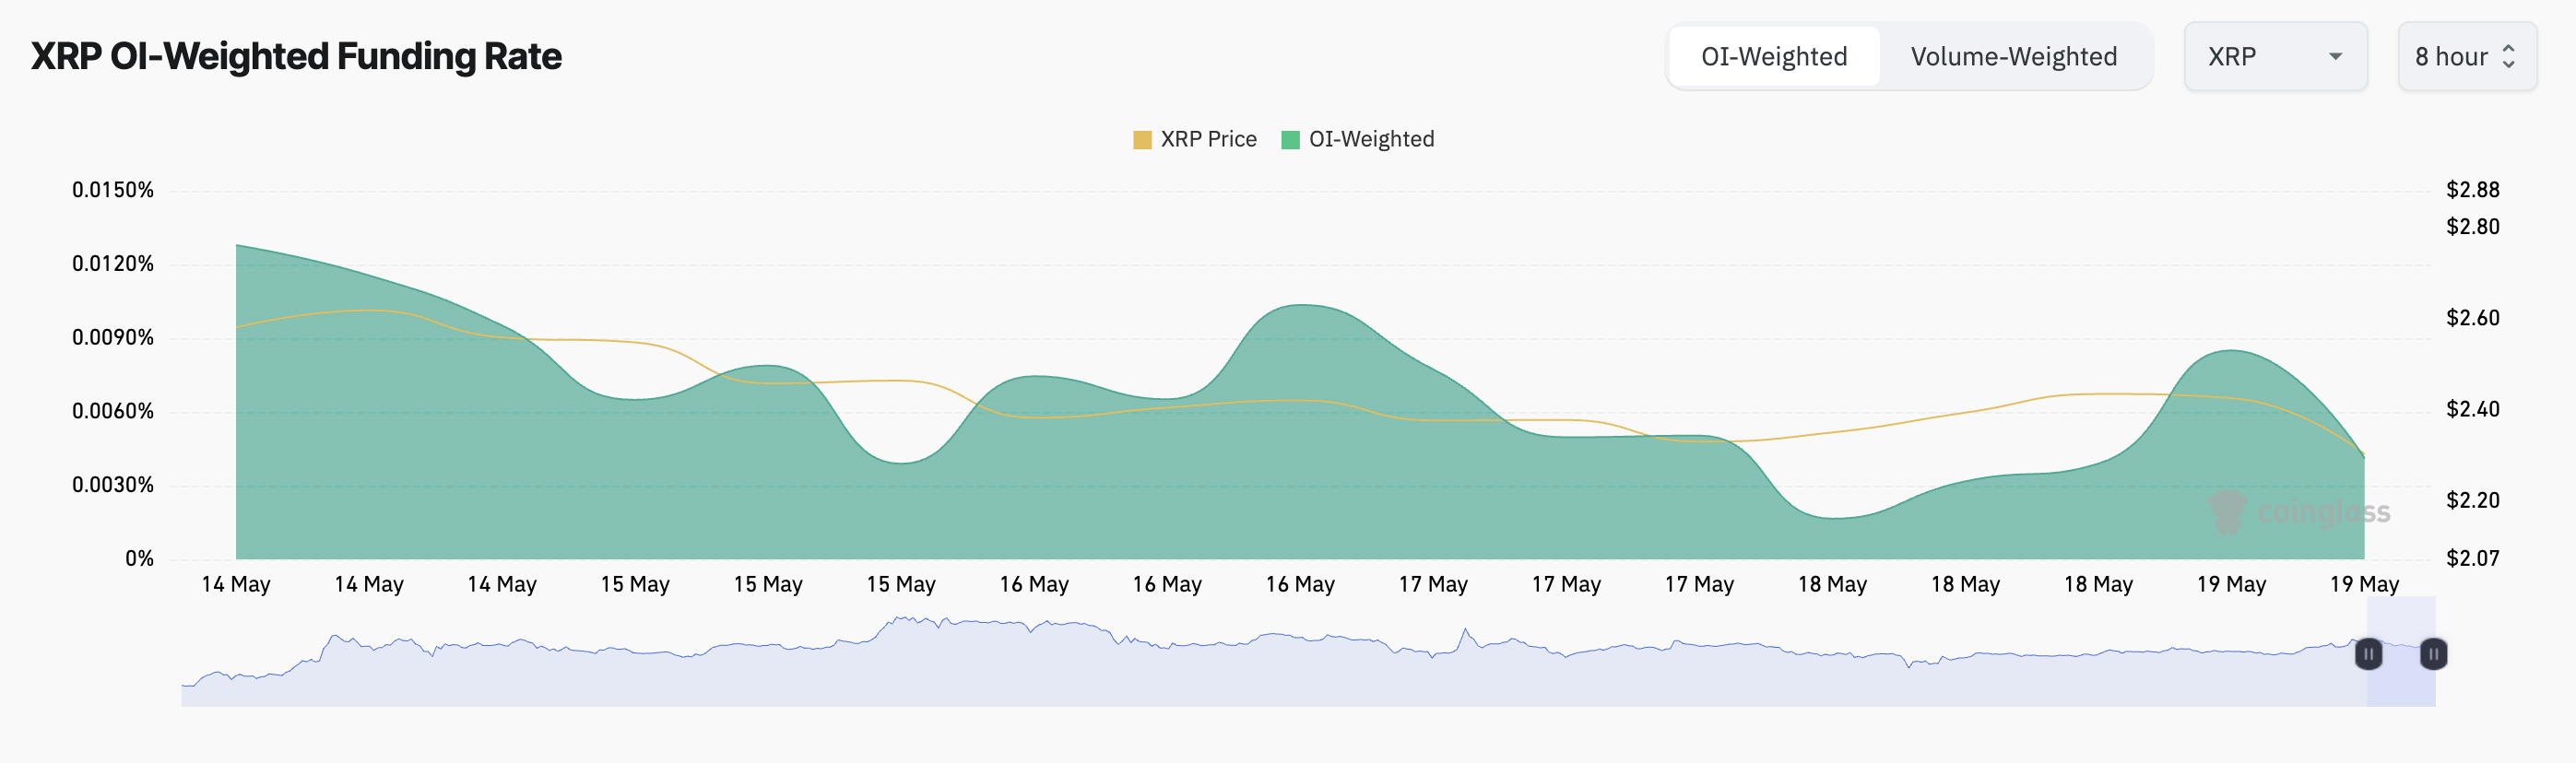This screenshot has height=763, width=2576.
Task: Click the 0.0150% y-axis label
Action: coord(113,190)
